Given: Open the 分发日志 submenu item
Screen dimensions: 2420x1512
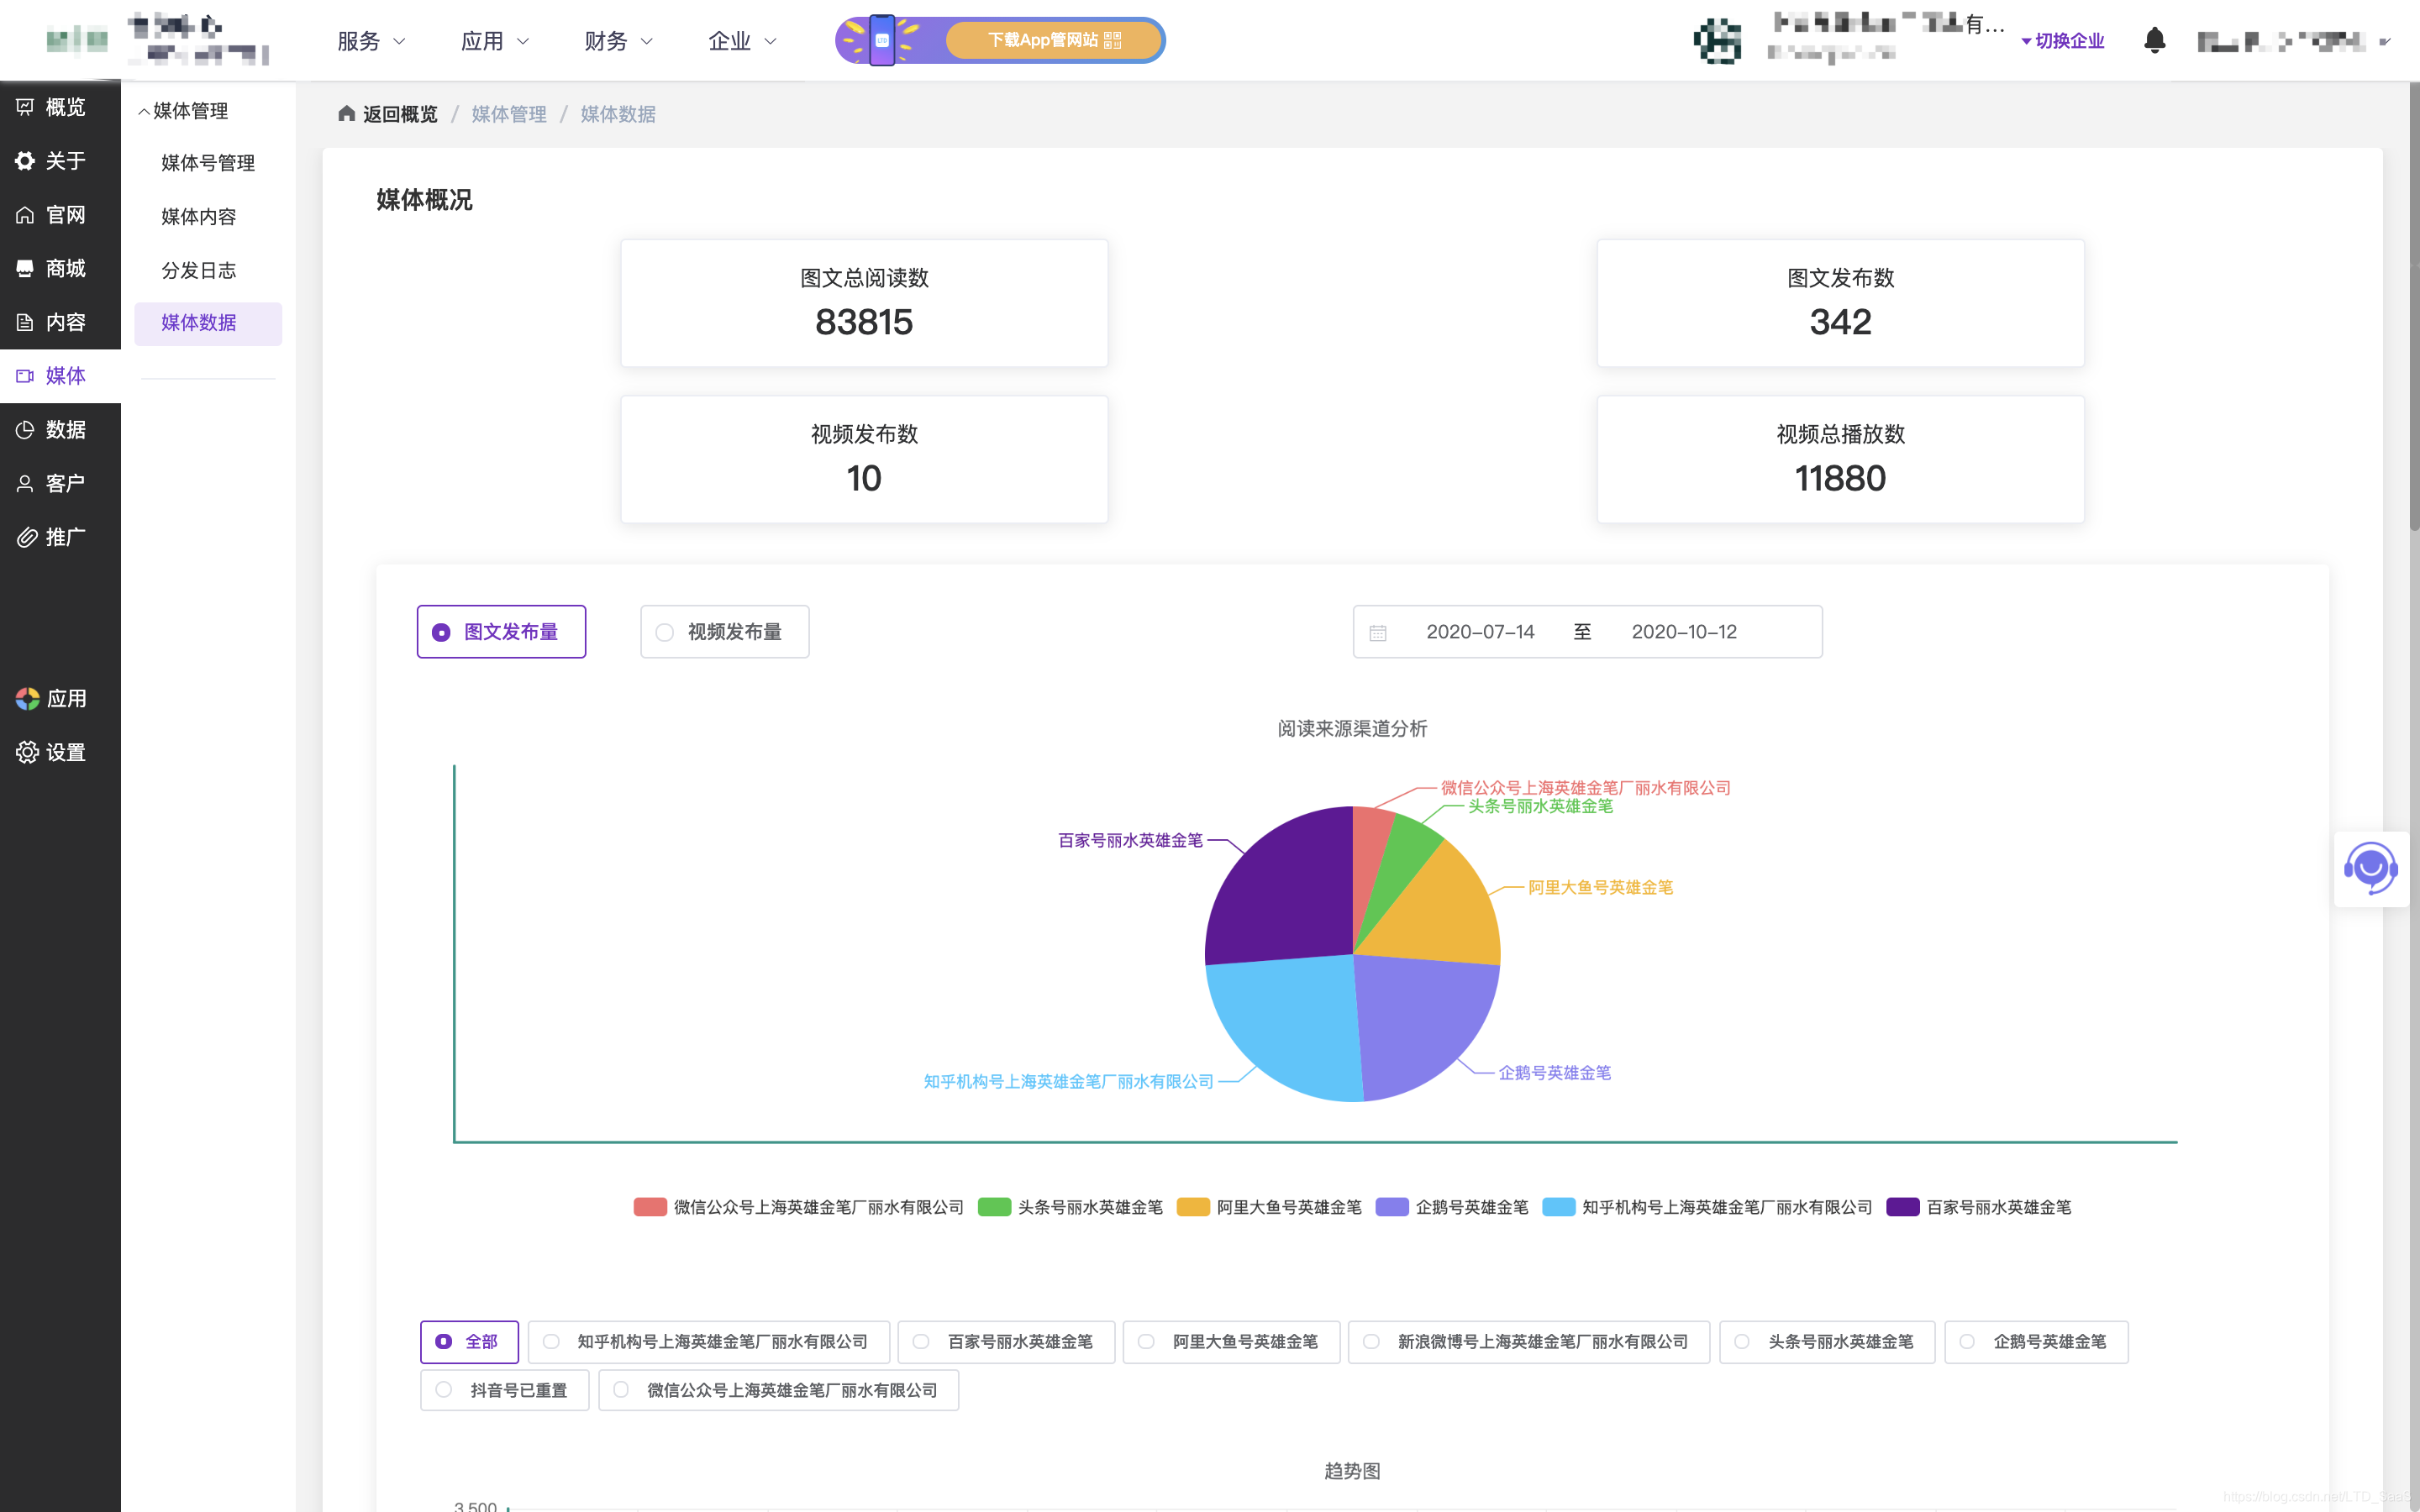Looking at the screenshot, I should click(199, 270).
